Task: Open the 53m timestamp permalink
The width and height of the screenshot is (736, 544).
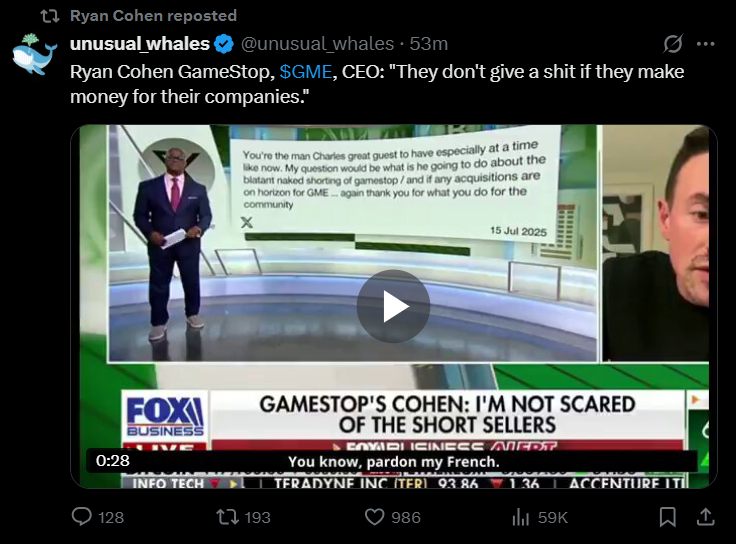Action: tap(429, 44)
